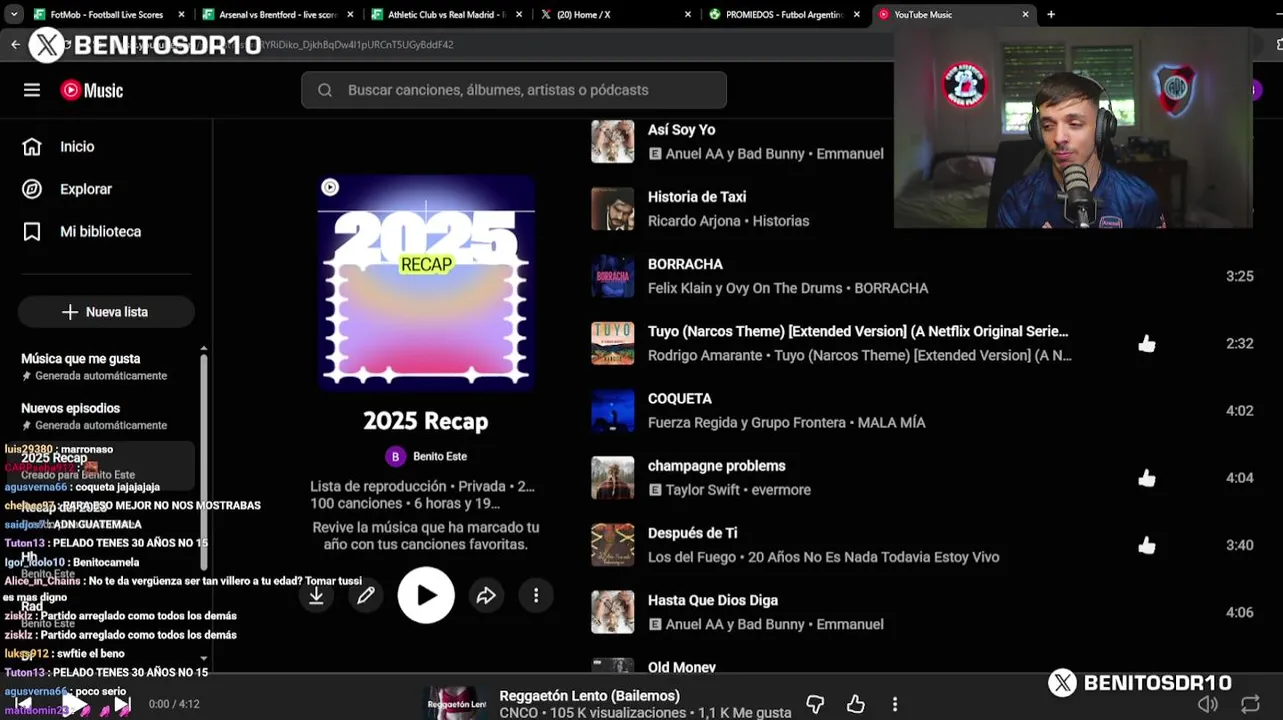The width and height of the screenshot is (1283, 720).
Task: Select Después de Ti song title
Action: point(692,533)
